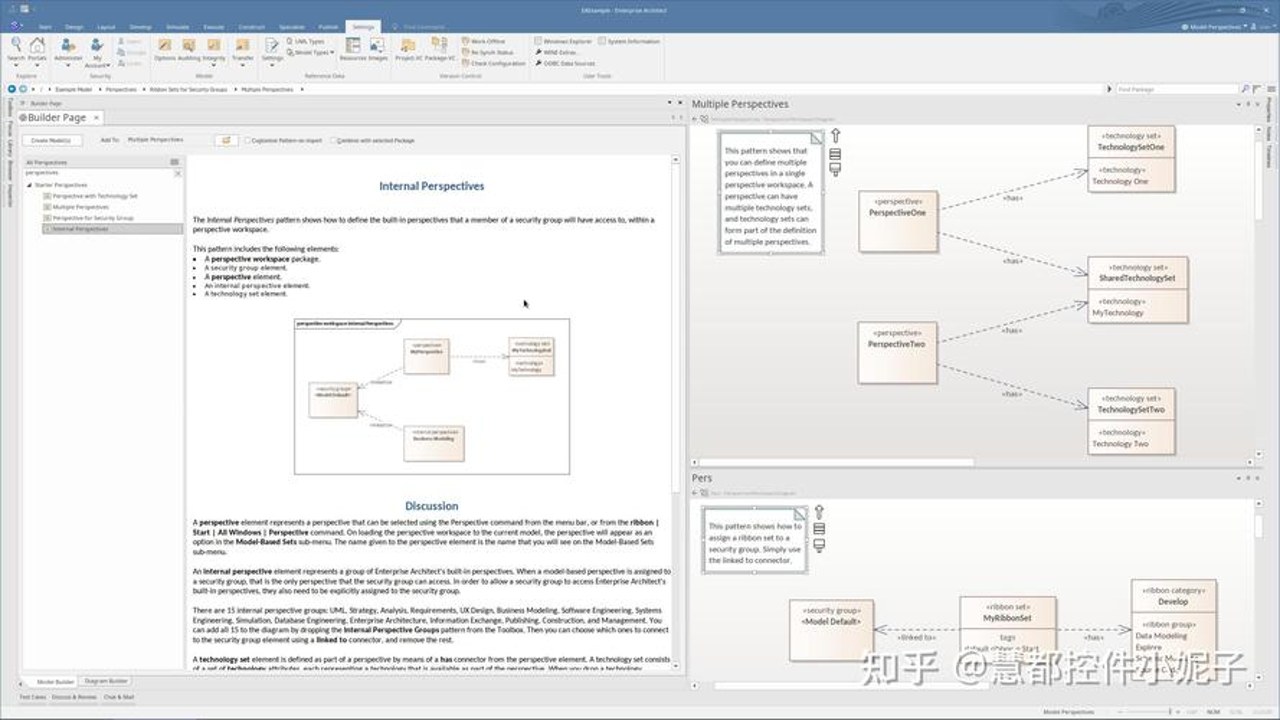Screen dimensions: 1280x720
Task: Switch to the Design ribbon tab
Action: coord(74,27)
